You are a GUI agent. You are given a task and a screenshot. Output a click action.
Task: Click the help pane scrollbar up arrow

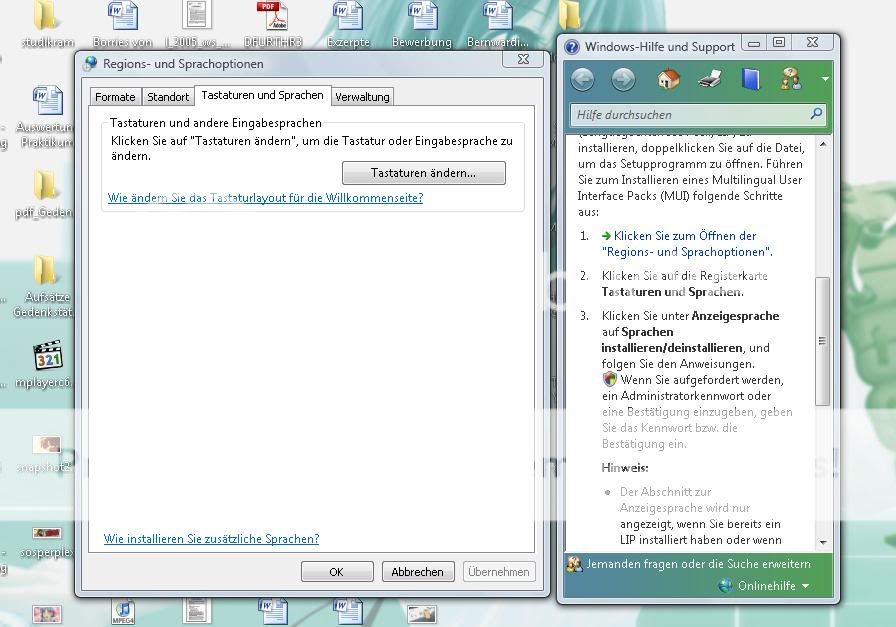823,145
